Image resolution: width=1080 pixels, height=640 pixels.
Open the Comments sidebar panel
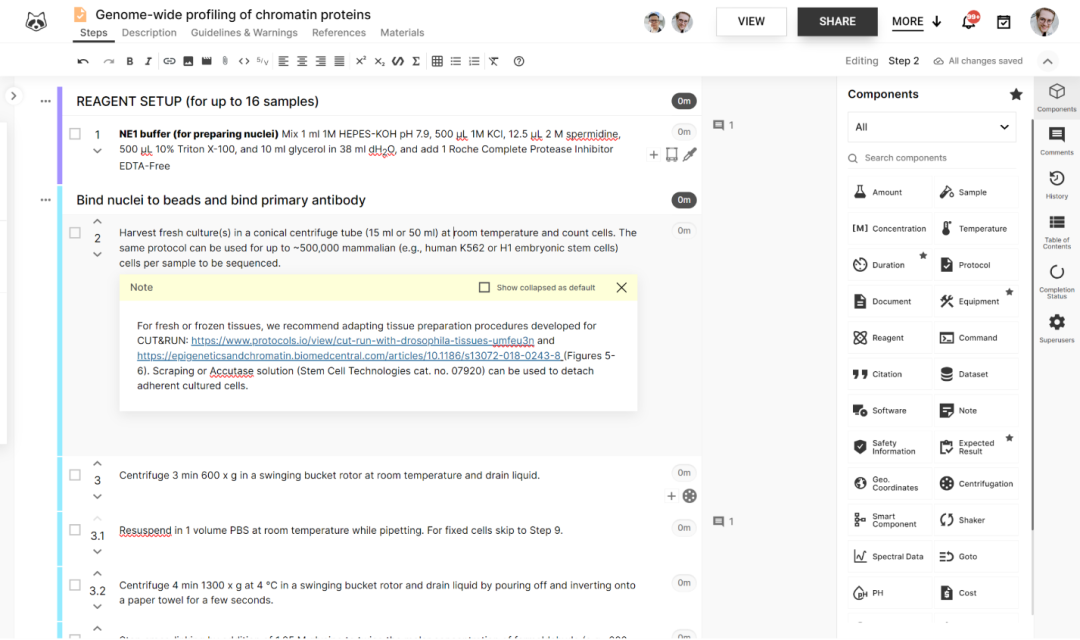click(1057, 141)
